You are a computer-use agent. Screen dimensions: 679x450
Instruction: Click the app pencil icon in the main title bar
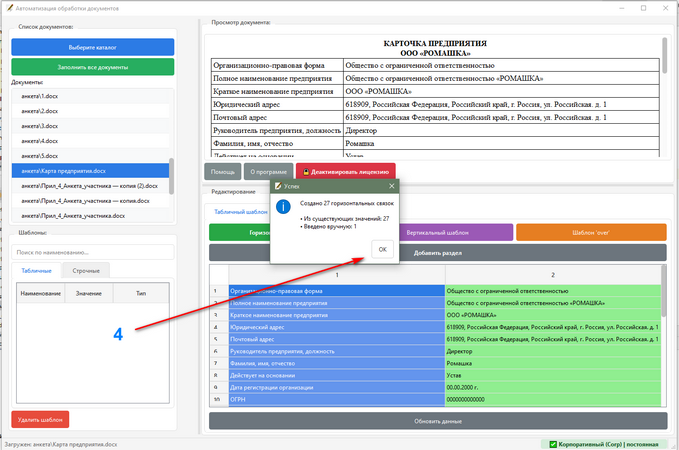[10, 8]
